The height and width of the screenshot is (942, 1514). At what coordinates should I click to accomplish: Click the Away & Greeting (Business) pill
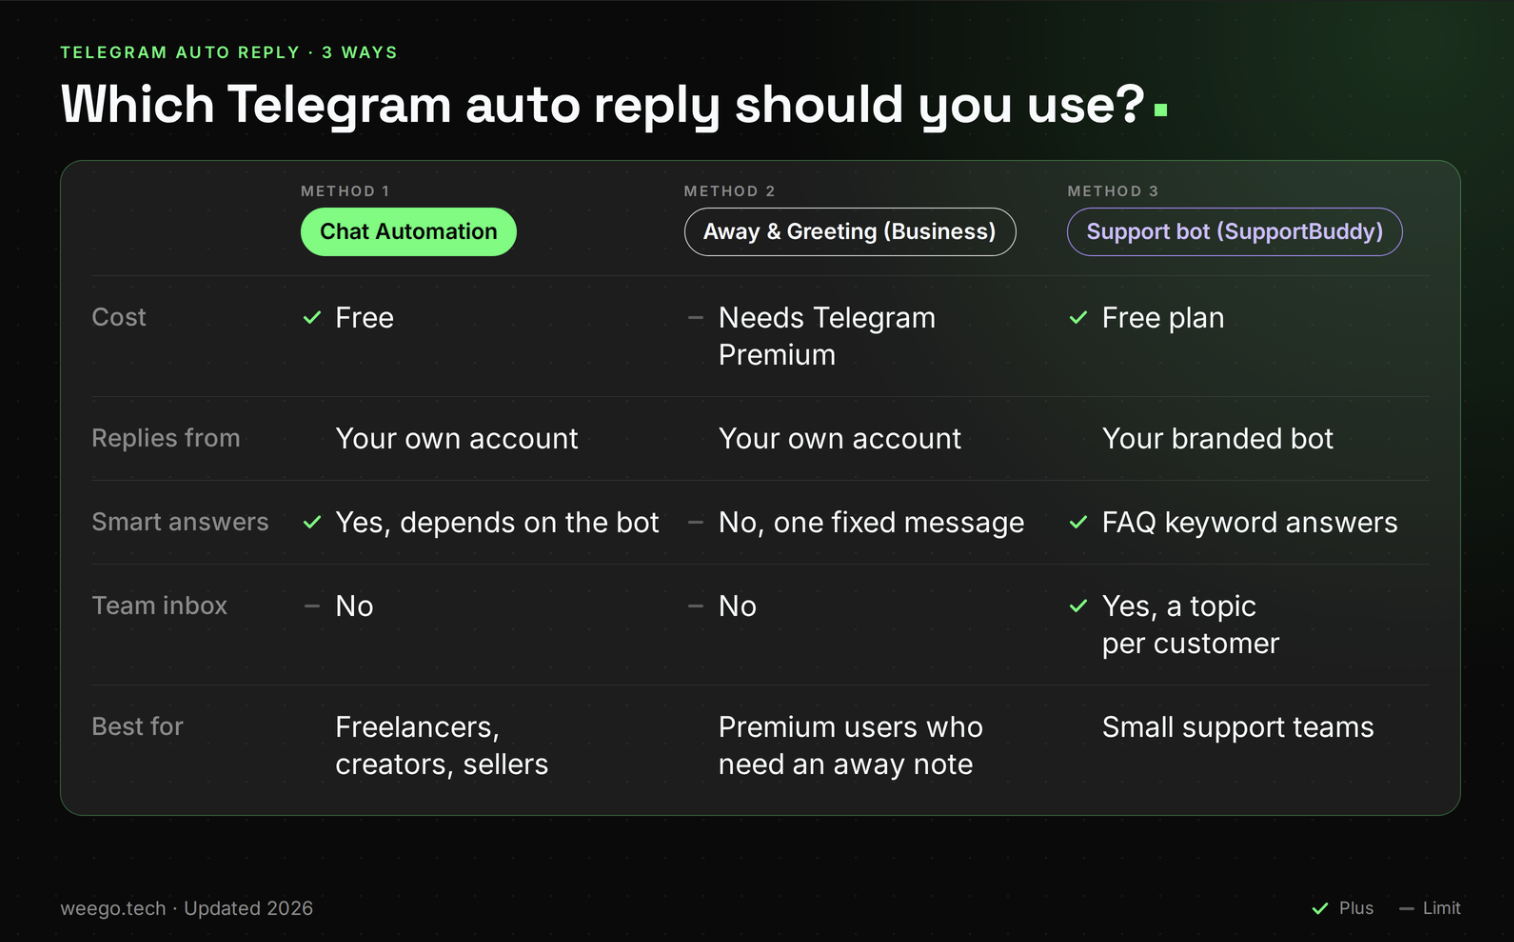coord(850,232)
